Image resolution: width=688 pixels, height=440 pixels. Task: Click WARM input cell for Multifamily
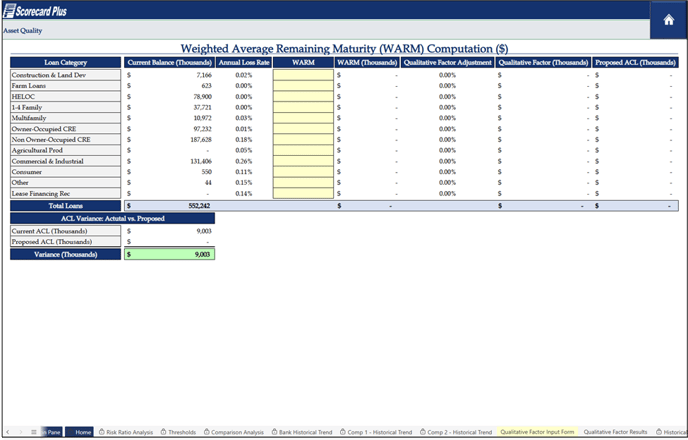tap(303, 118)
